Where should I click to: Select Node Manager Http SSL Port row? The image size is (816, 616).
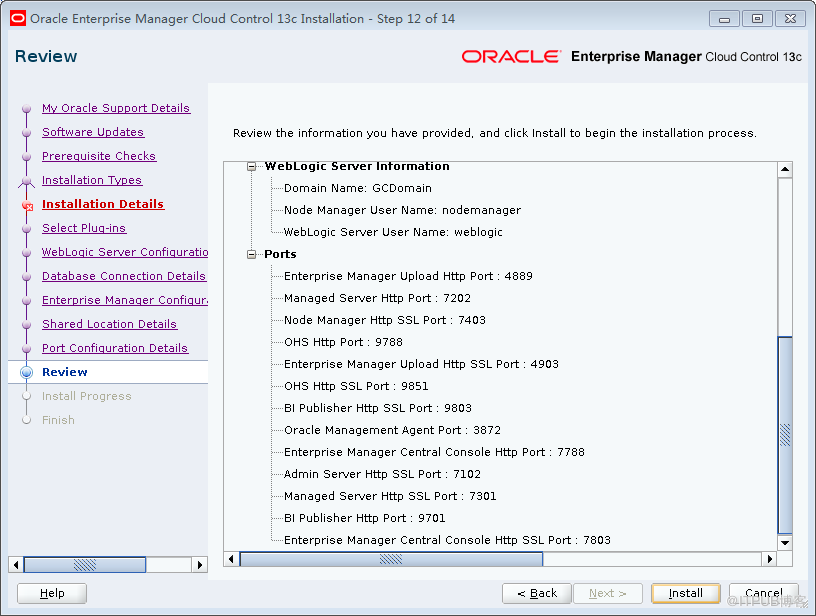(x=385, y=320)
